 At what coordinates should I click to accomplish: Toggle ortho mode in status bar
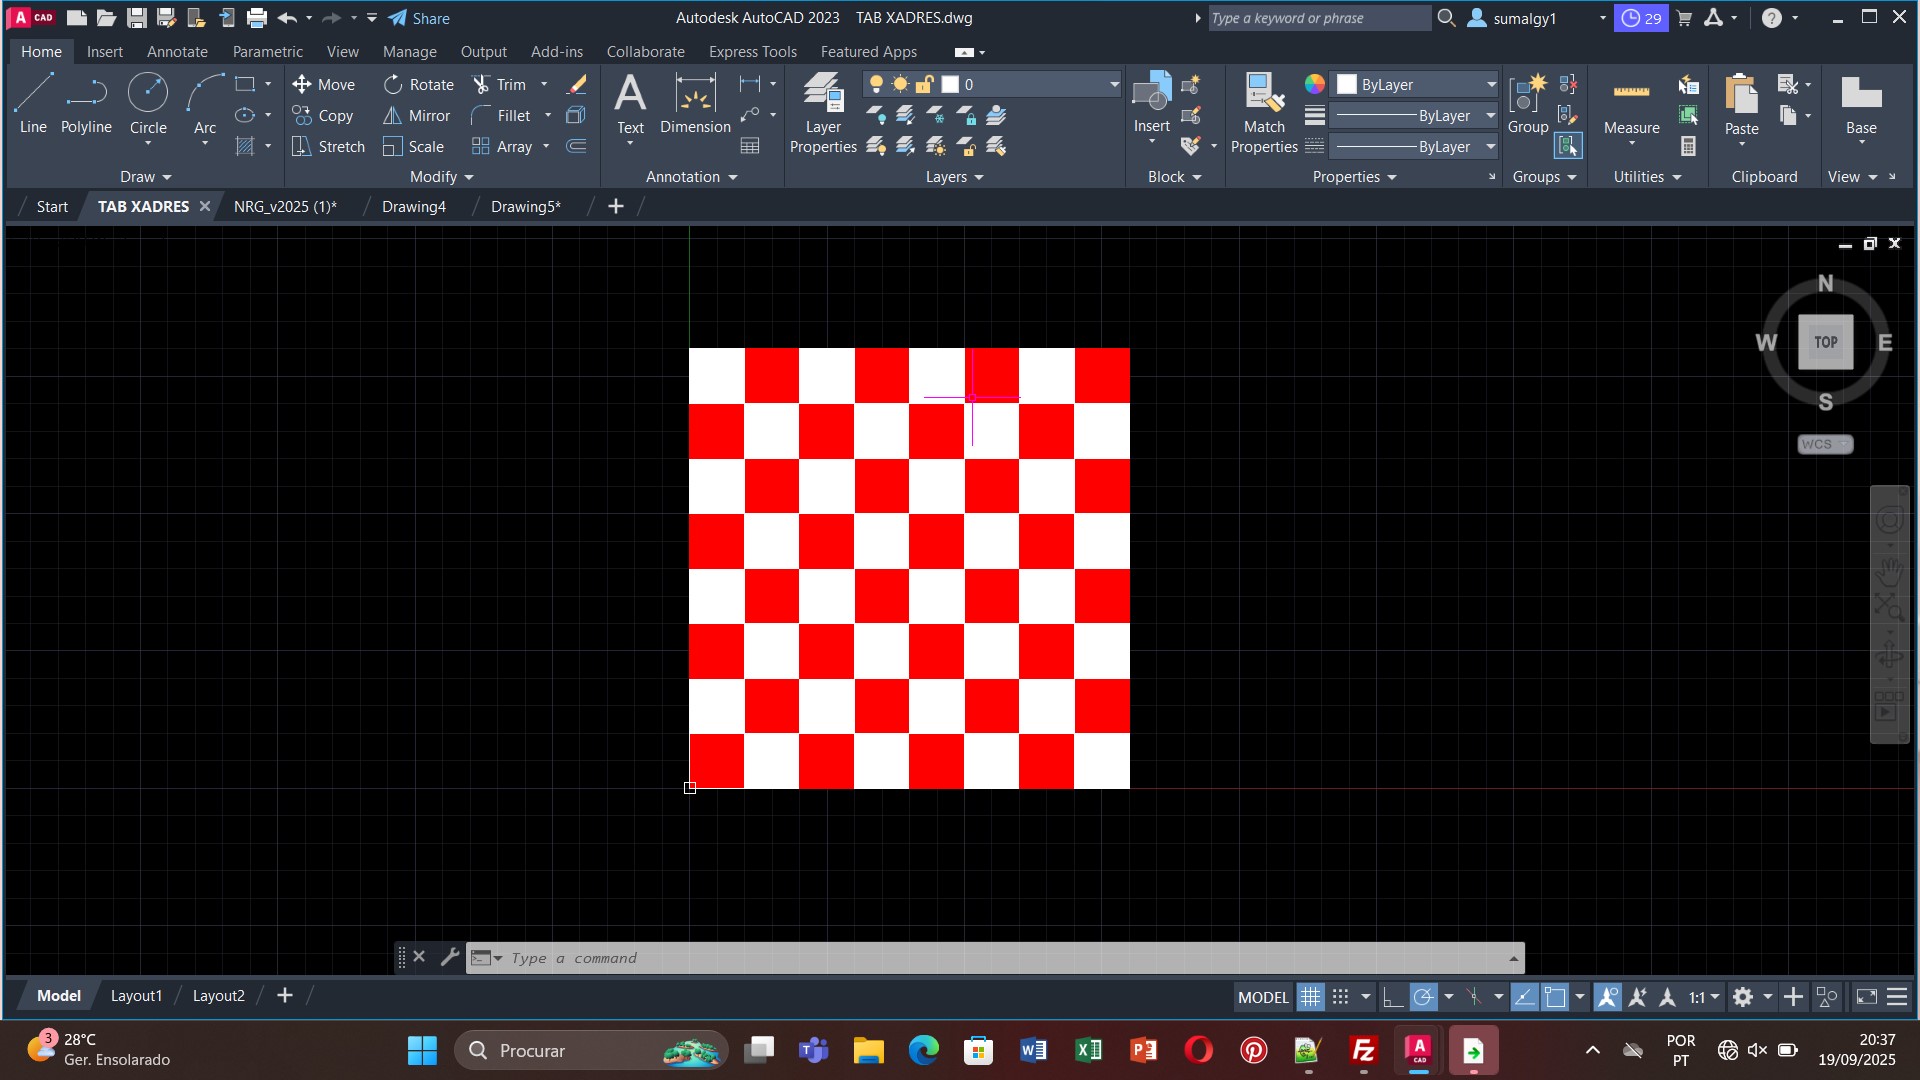[1392, 997]
